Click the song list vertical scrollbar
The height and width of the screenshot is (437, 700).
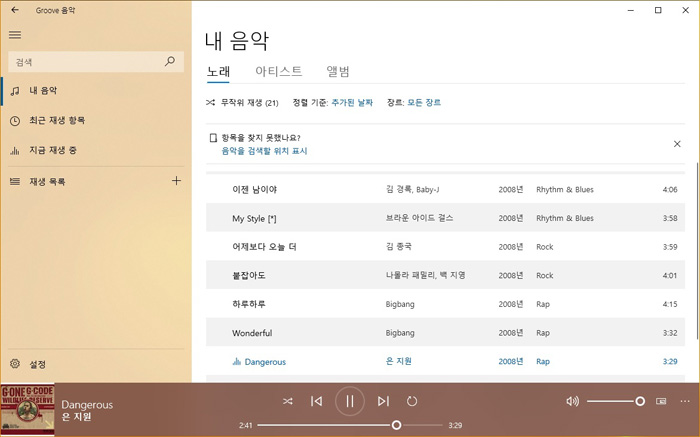(x=697, y=250)
